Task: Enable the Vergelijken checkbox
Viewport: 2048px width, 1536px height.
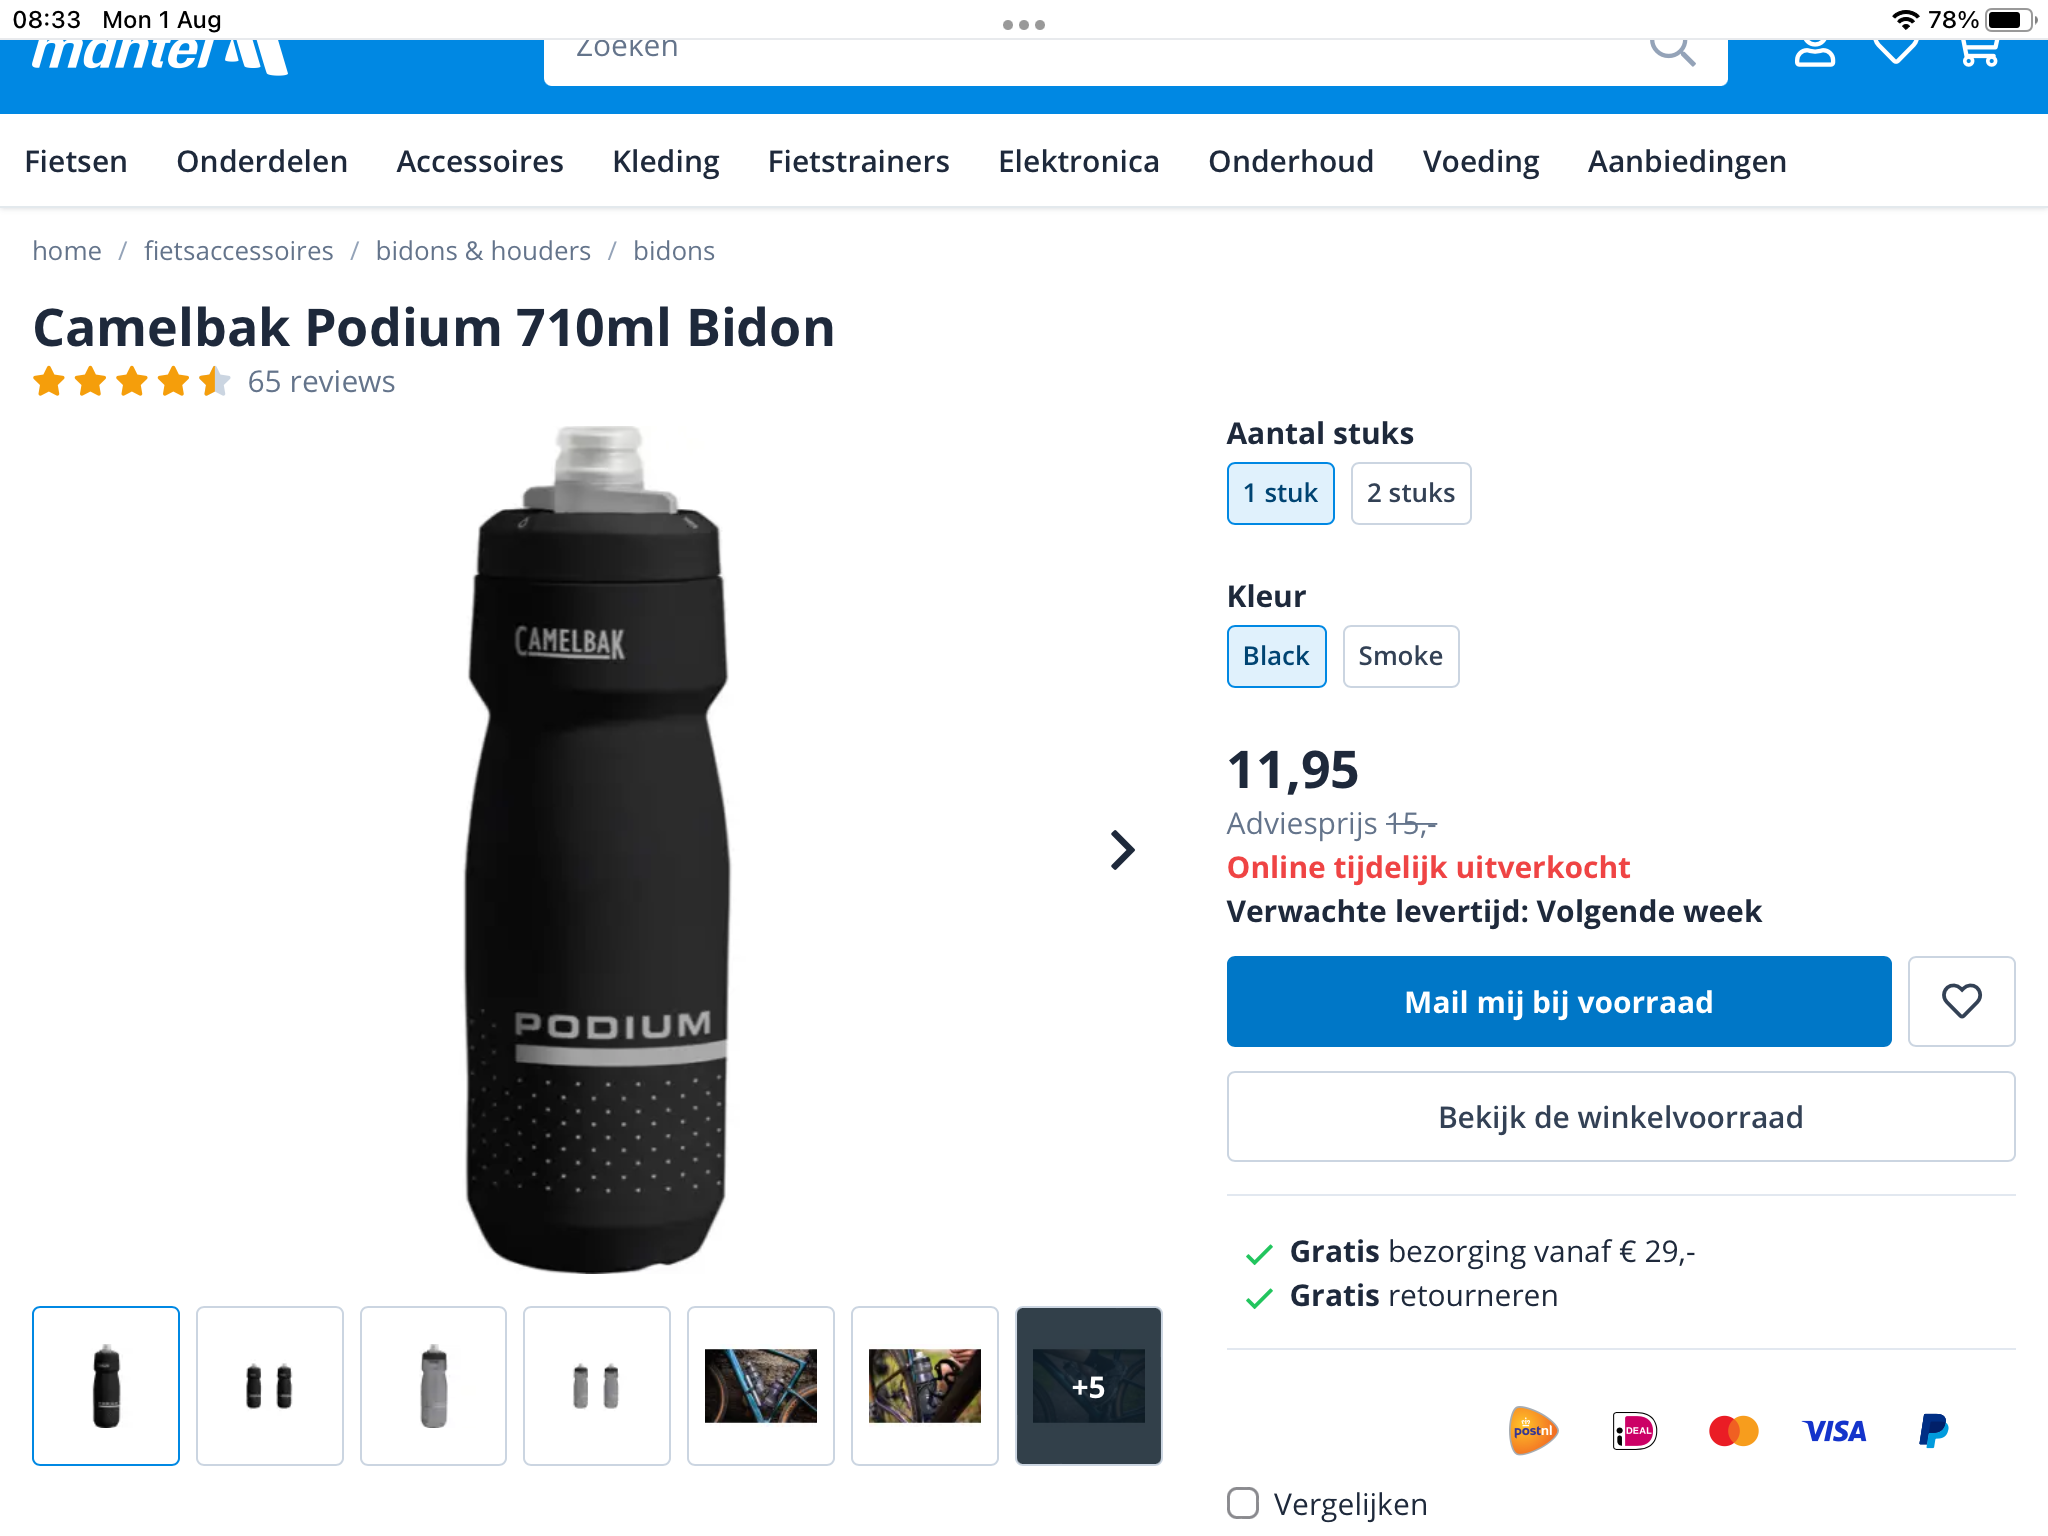Action: tap(1243, 1503)
